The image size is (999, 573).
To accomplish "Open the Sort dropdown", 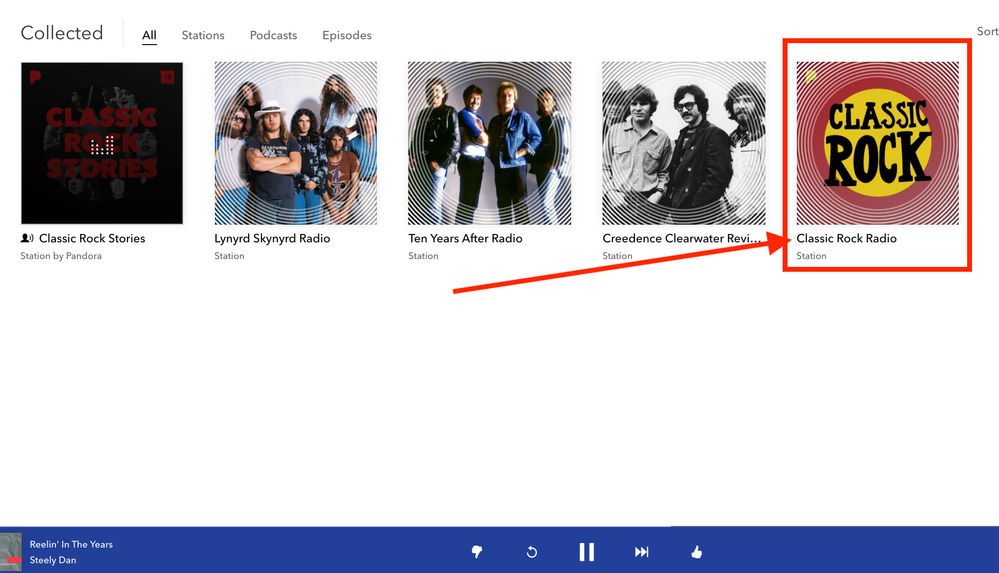I will 987,32.
